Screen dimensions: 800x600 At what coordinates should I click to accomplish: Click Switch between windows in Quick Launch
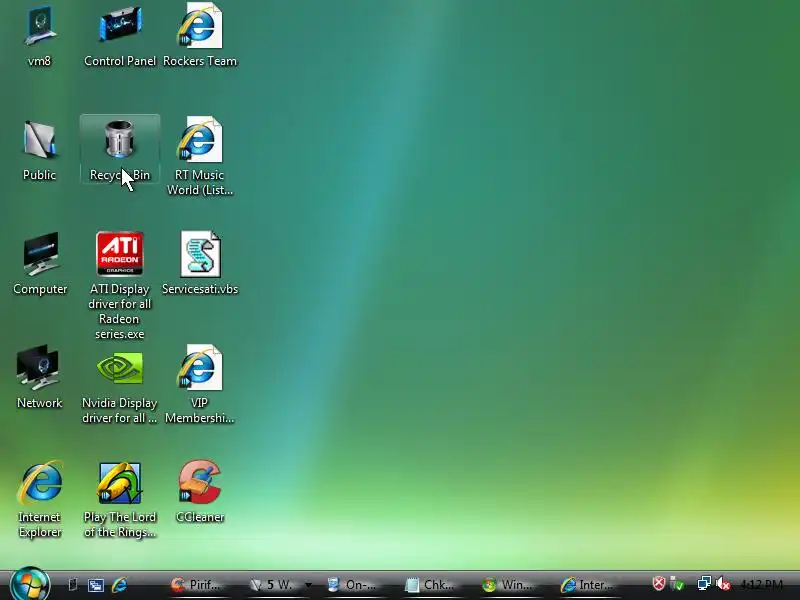[x=95, y=585]
